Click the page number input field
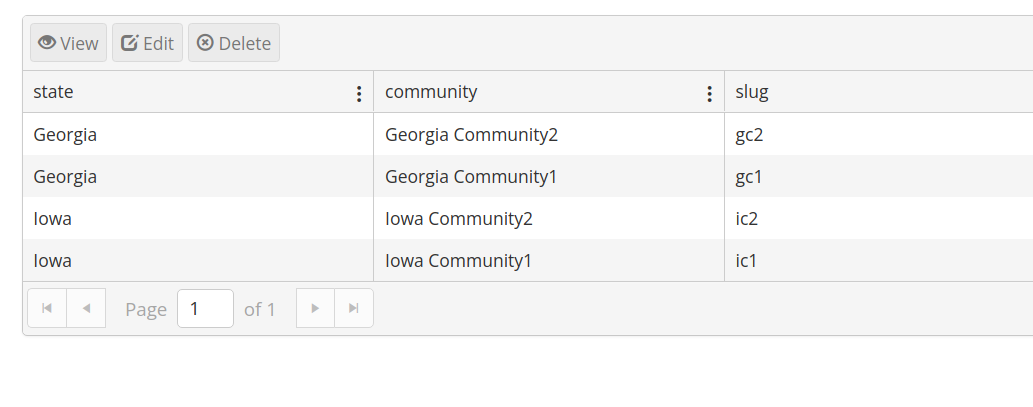This screenshot has height=407, width=1033. tap(205, 308)
